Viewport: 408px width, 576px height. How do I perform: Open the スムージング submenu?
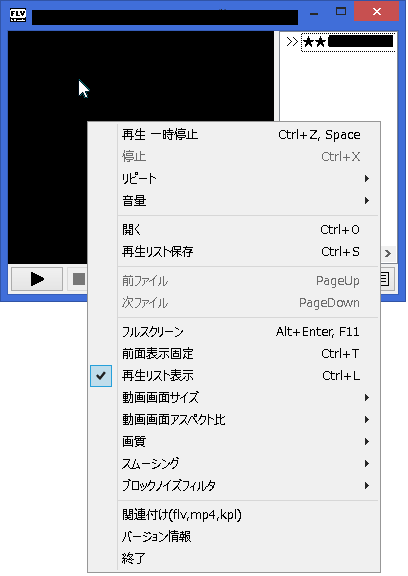coord(235,463)
